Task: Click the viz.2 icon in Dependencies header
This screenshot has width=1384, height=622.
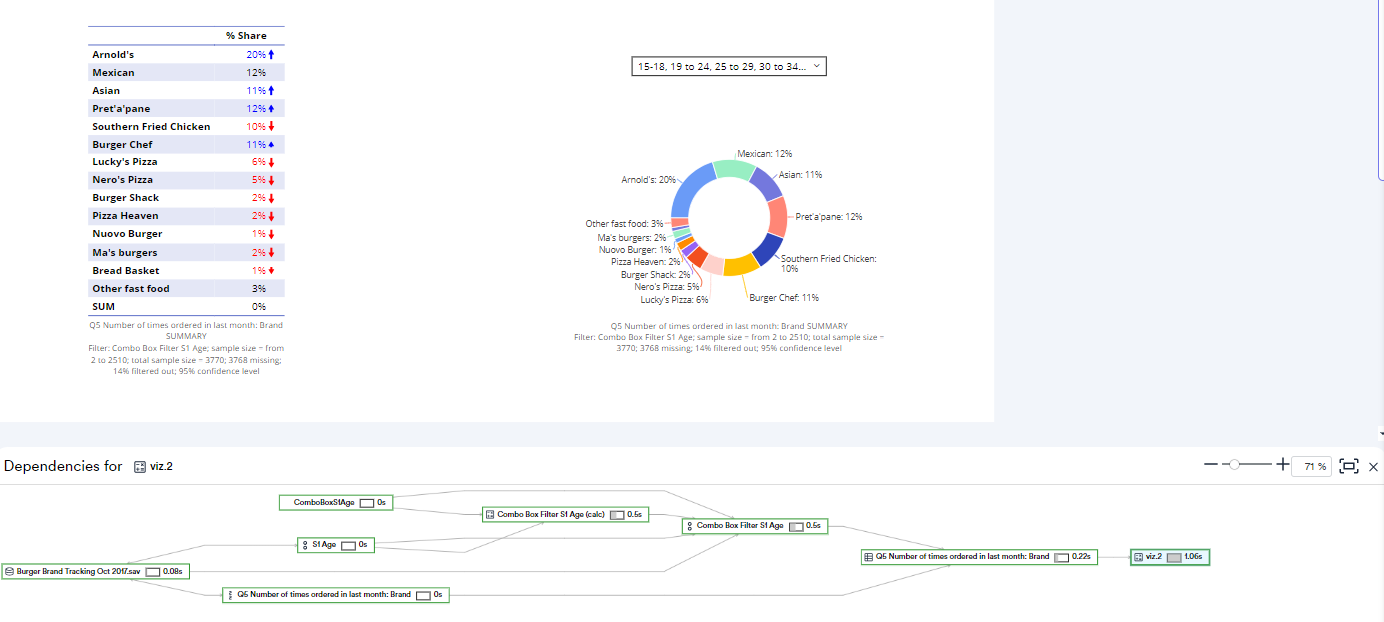Action: click(x=140, y=466)
